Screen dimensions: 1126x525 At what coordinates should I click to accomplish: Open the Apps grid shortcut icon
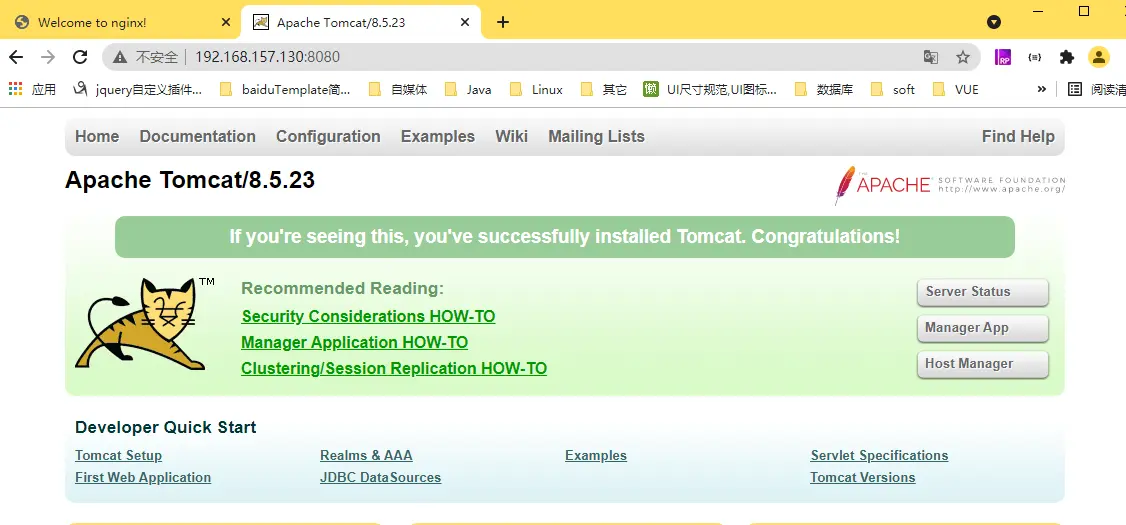(x=15, y=89)
